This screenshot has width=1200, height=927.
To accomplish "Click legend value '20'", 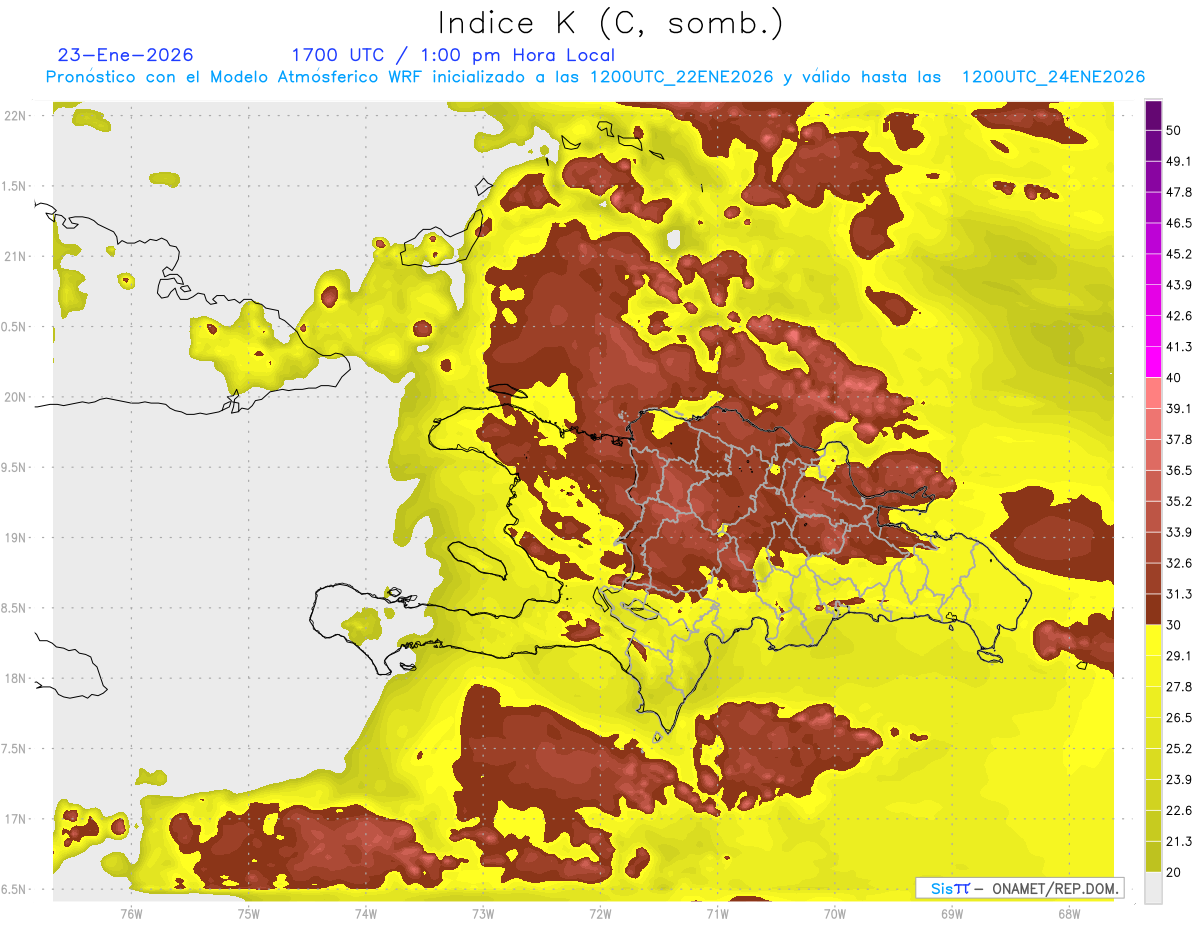I will click(x=1174, y=872).
